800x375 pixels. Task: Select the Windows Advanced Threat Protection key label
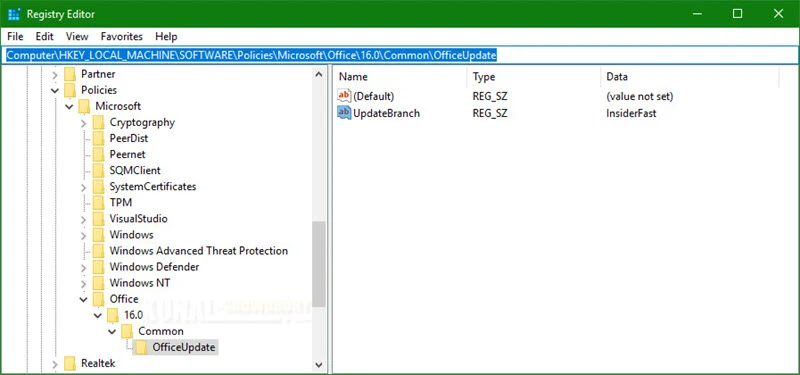pyautogui.click(x=198, y=251)
